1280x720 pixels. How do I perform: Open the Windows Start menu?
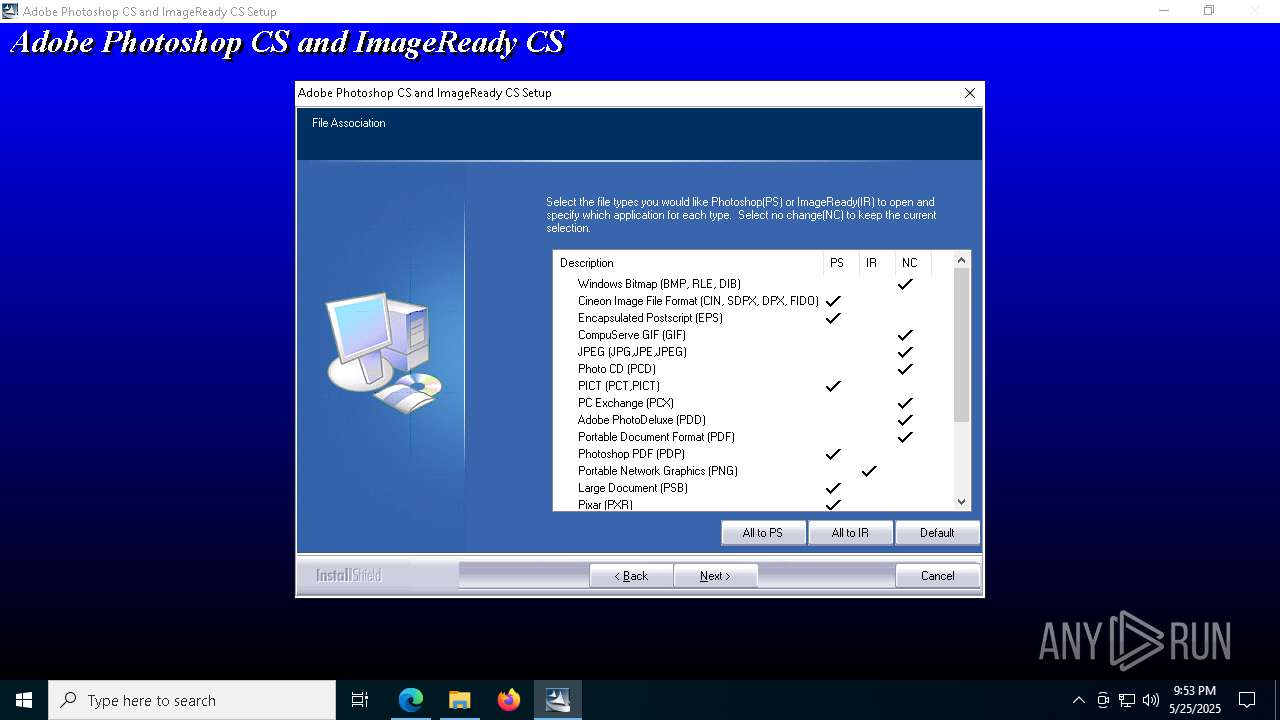(24, 700)
